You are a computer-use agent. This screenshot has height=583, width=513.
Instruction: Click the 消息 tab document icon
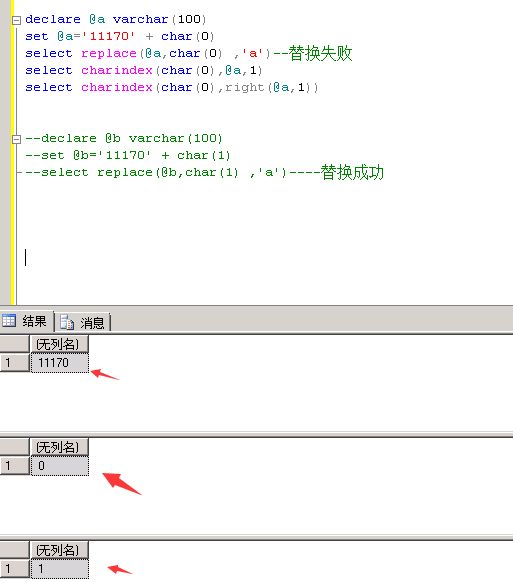(67, 322)
